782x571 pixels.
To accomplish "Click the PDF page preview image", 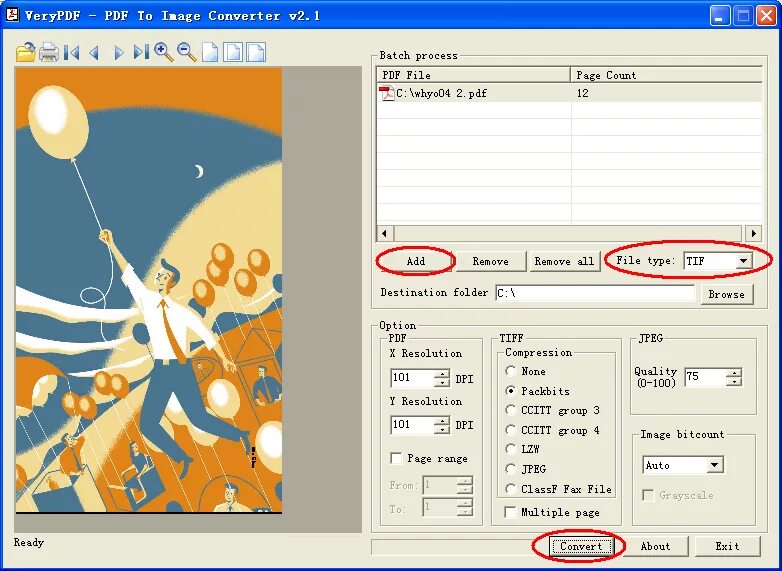I will point(149,291).
